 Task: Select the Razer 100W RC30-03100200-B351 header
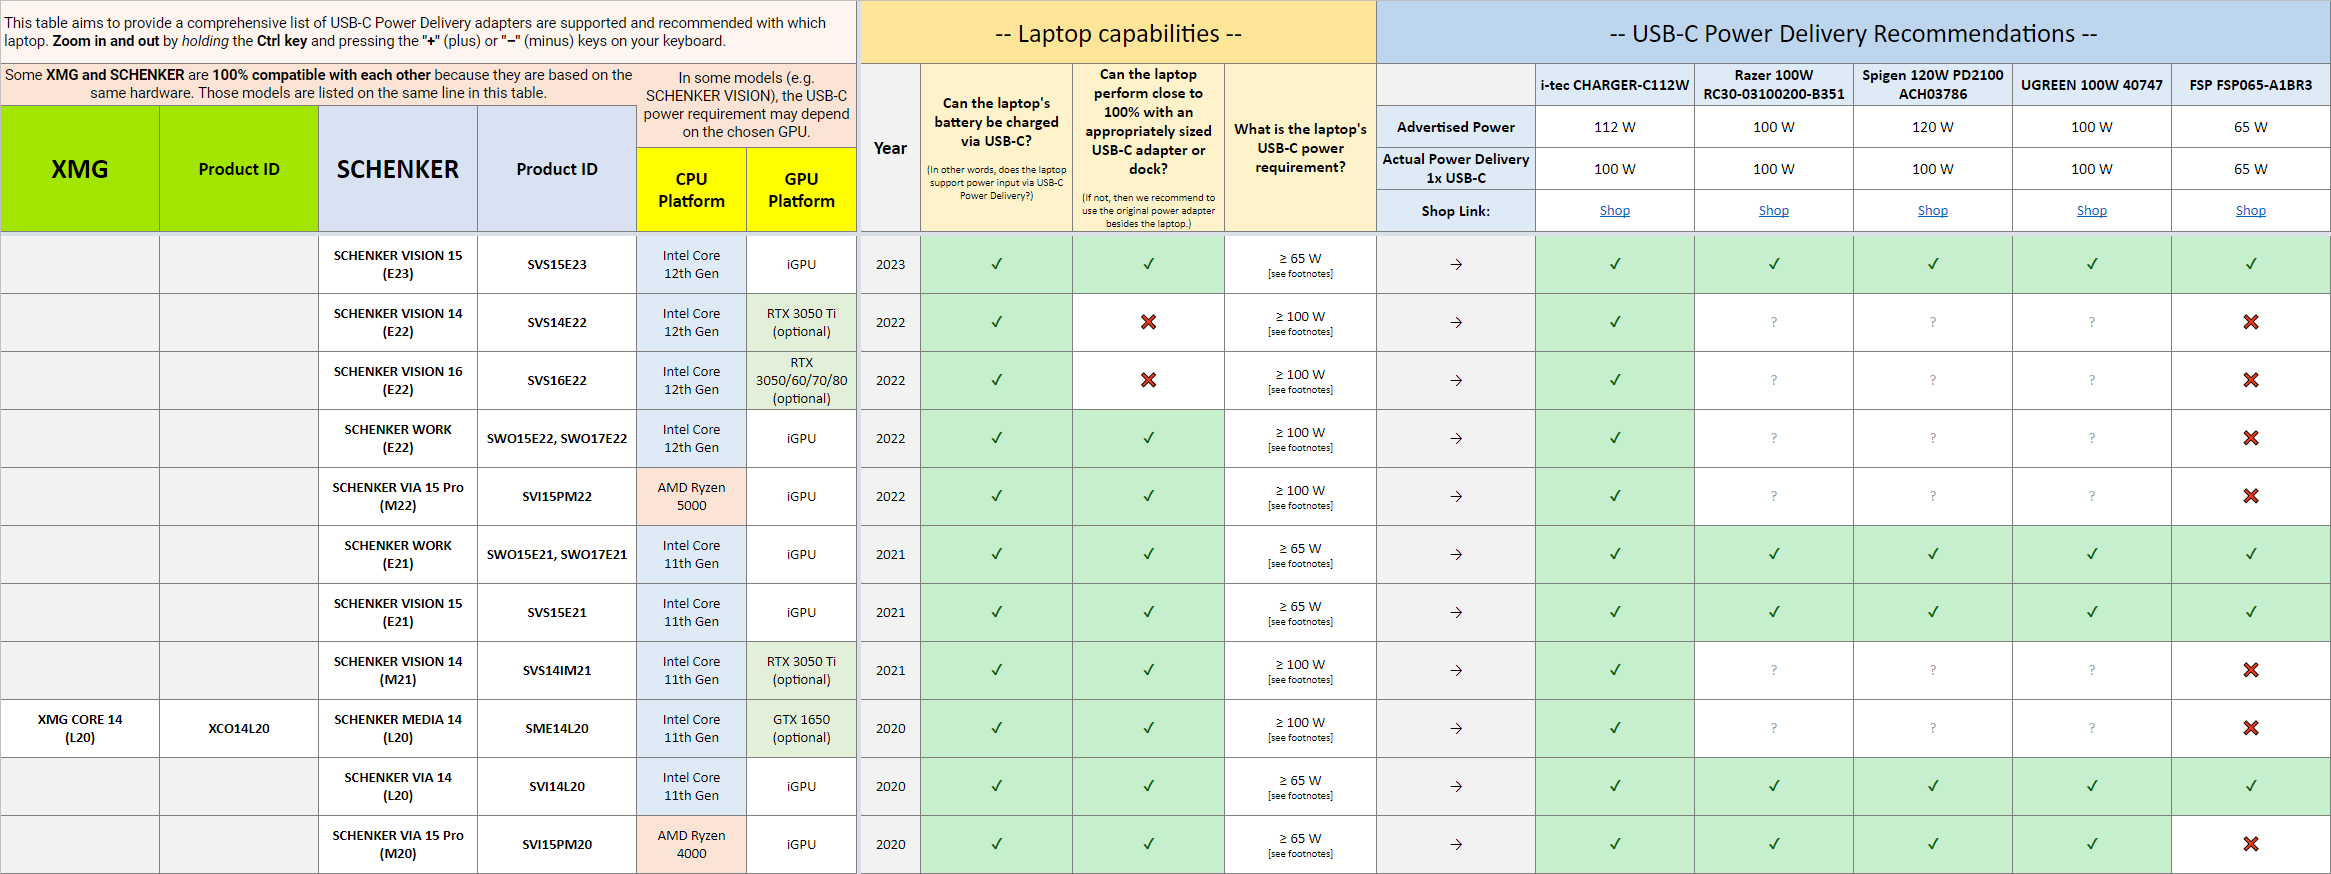1774,85
